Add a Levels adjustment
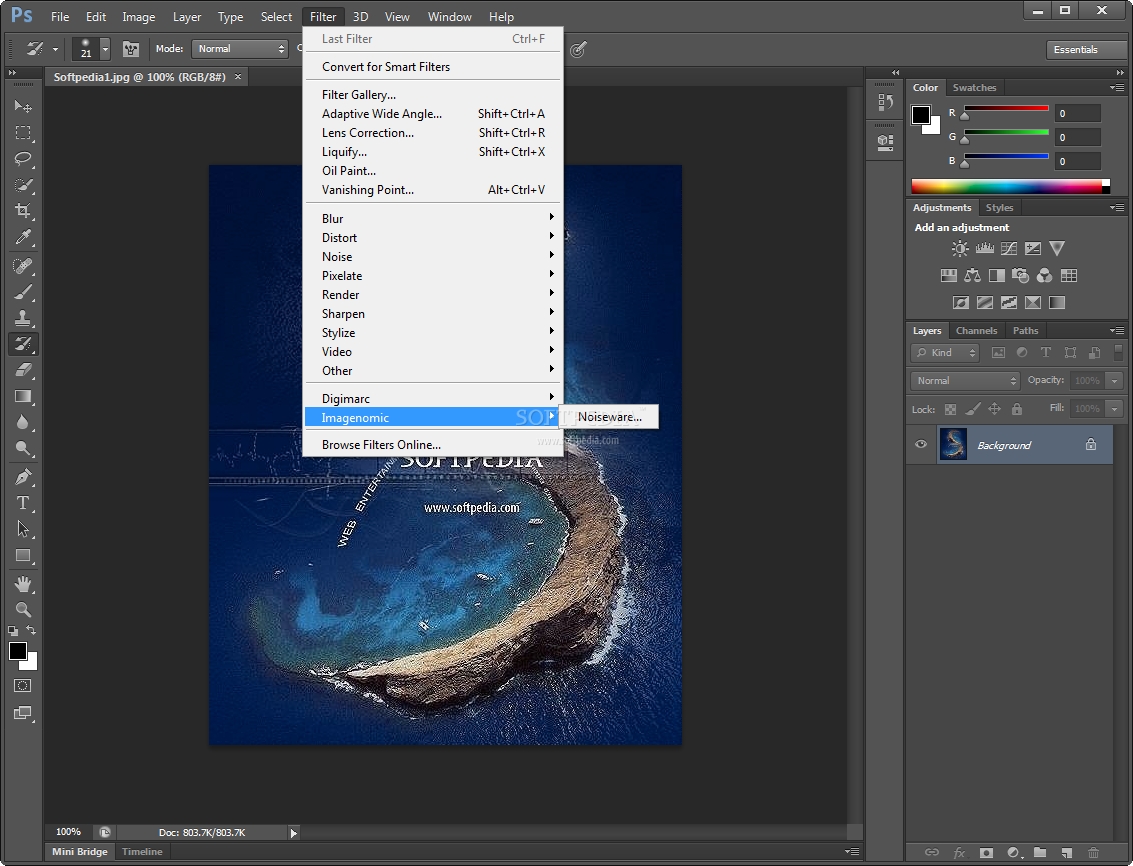 [x=984, y=249]
